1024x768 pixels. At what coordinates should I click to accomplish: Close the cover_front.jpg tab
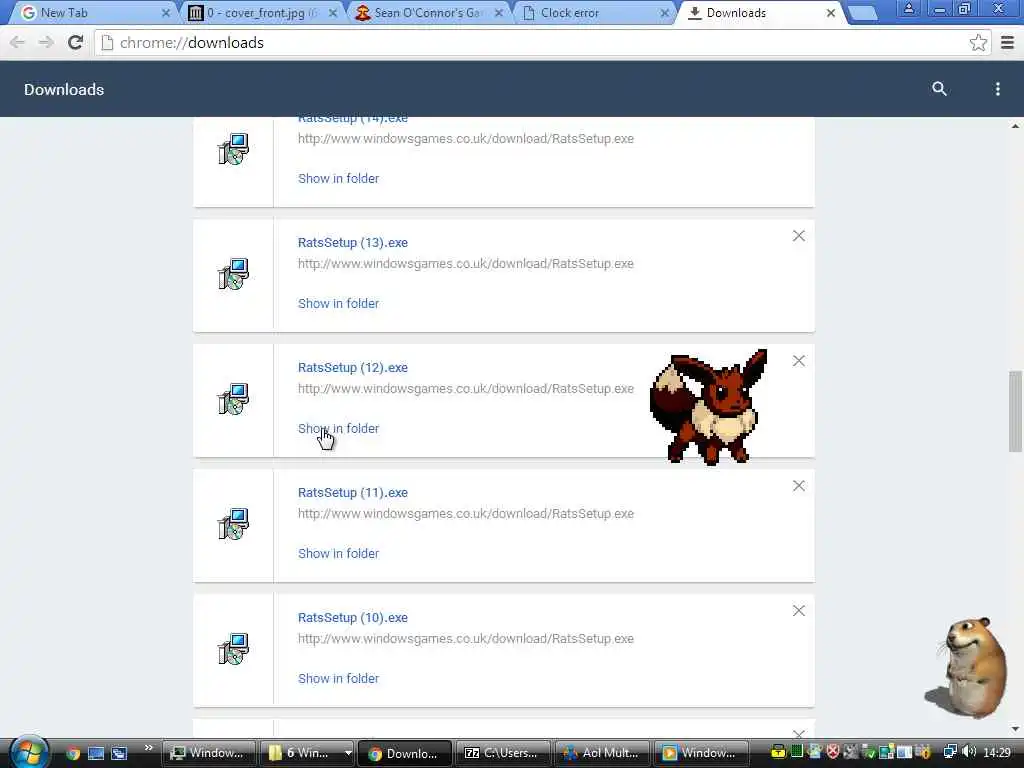click(x=332, y=13)
